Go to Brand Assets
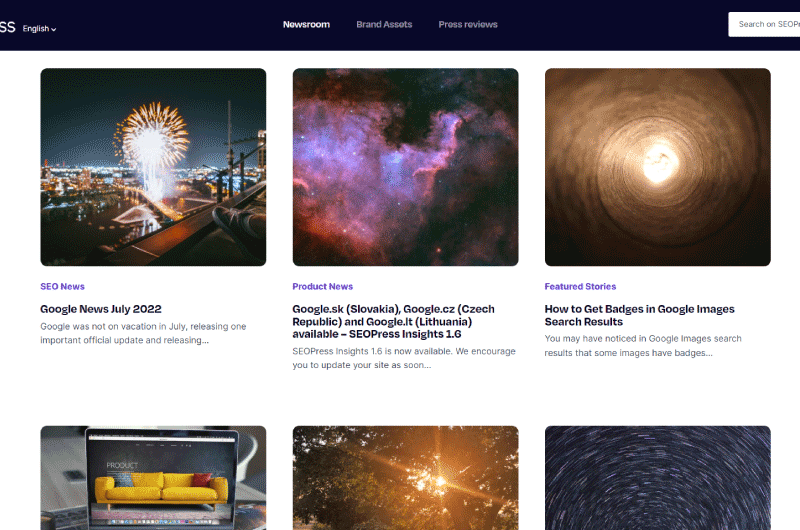 pyautogui.click(x=384, y=24)
